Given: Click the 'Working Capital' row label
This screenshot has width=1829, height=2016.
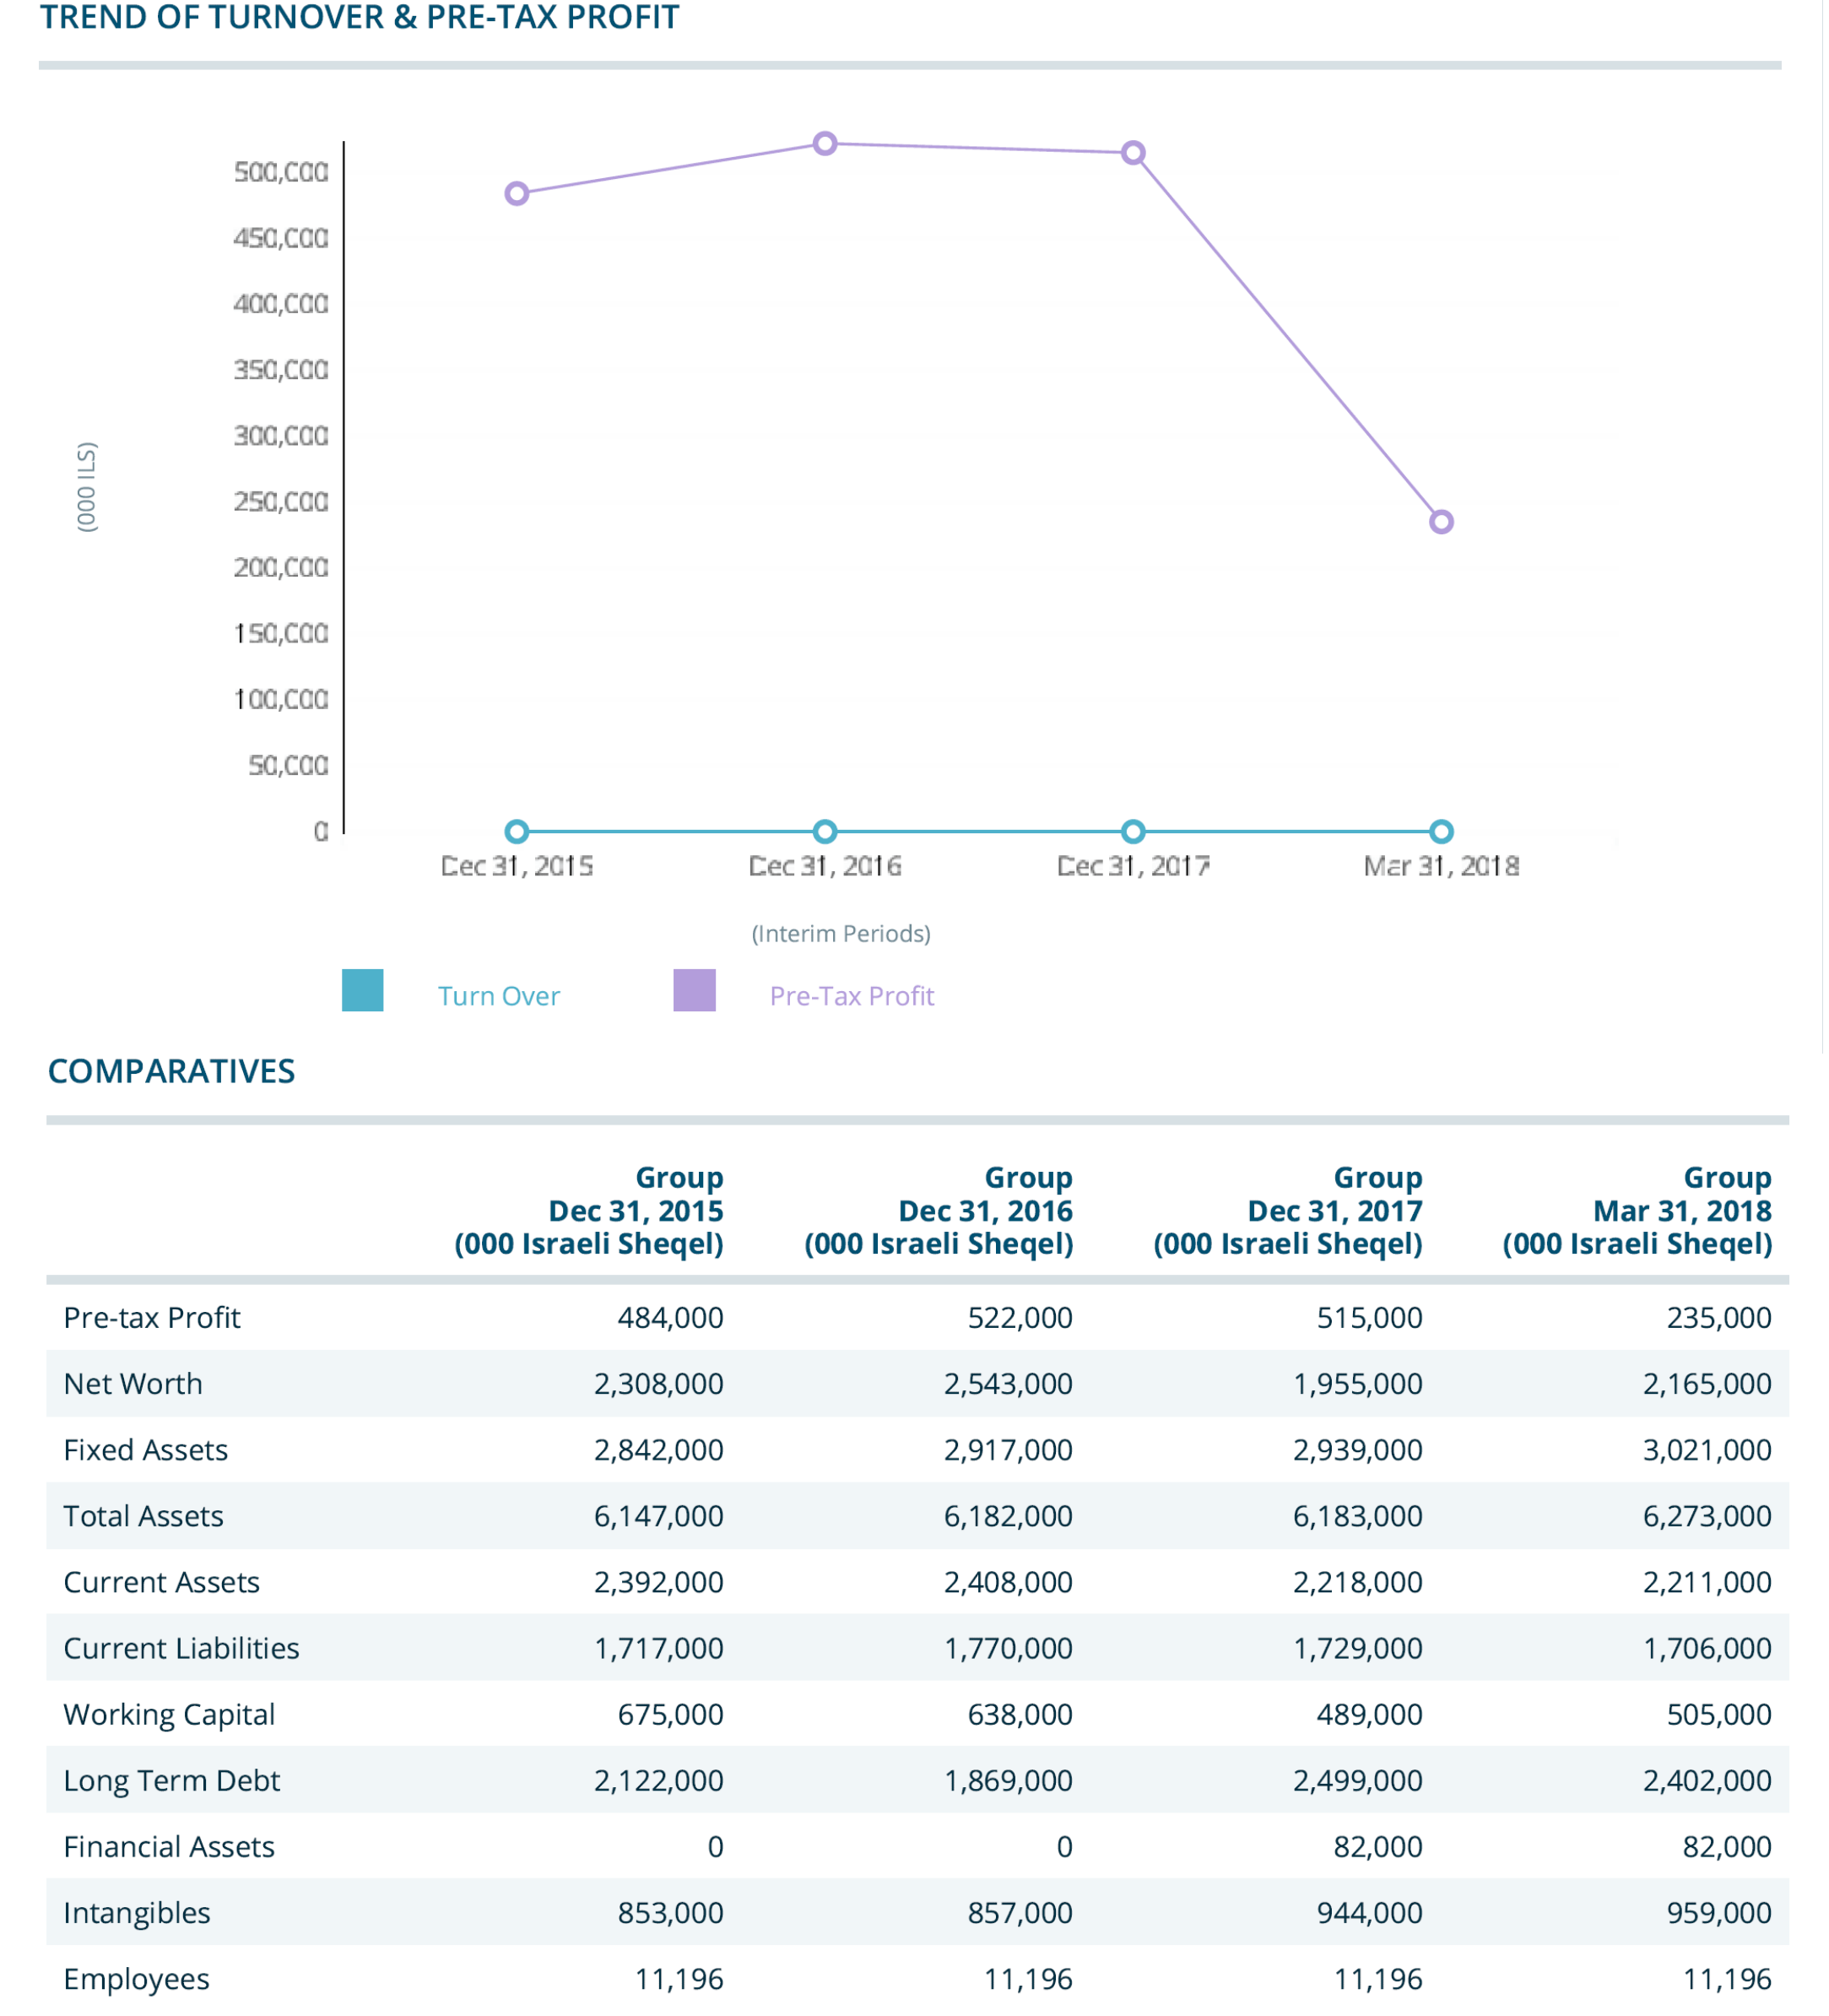Looking at the screenshot, I should pyautogui.click(x=170, y=1715).
